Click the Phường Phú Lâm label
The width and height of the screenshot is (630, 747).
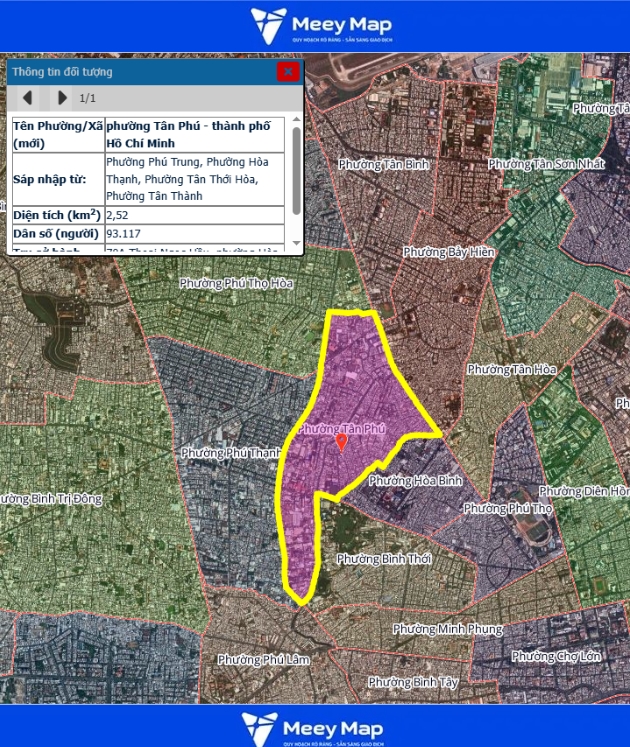click(264, 660)
